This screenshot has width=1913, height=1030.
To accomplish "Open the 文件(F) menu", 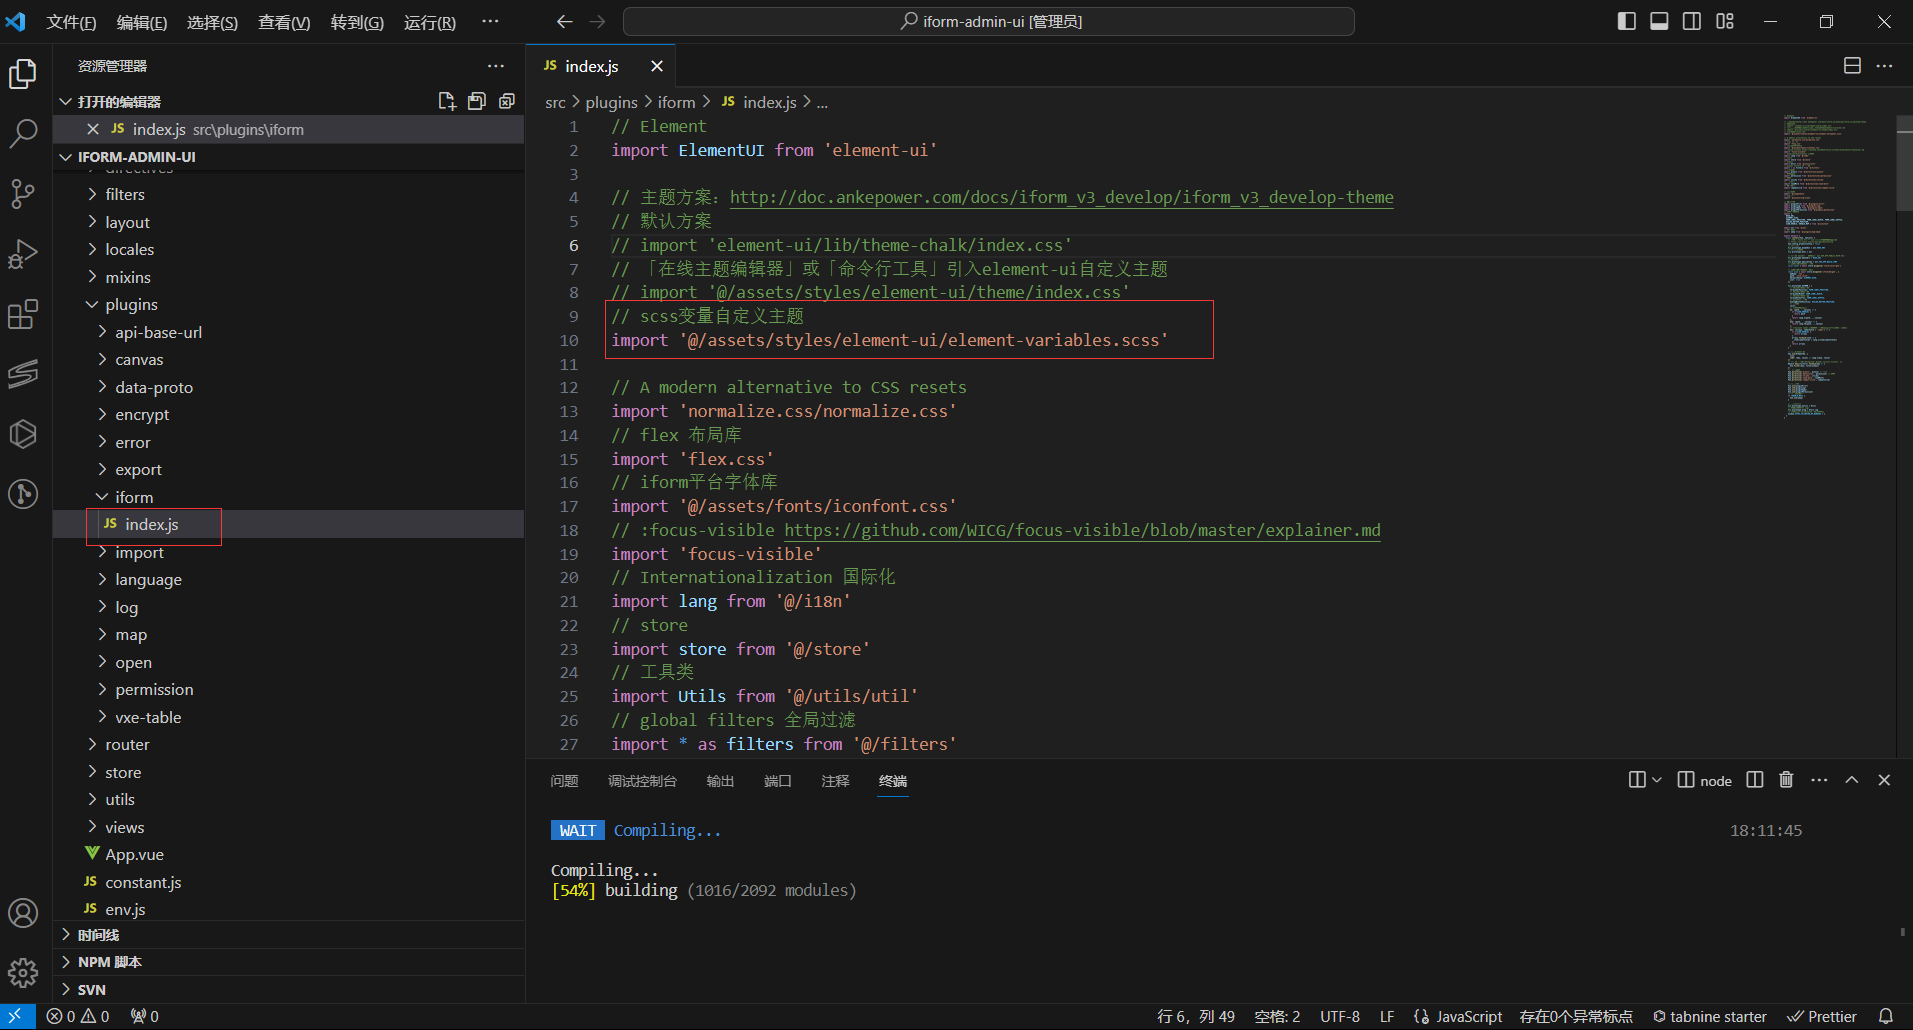I will pos(71,22).
